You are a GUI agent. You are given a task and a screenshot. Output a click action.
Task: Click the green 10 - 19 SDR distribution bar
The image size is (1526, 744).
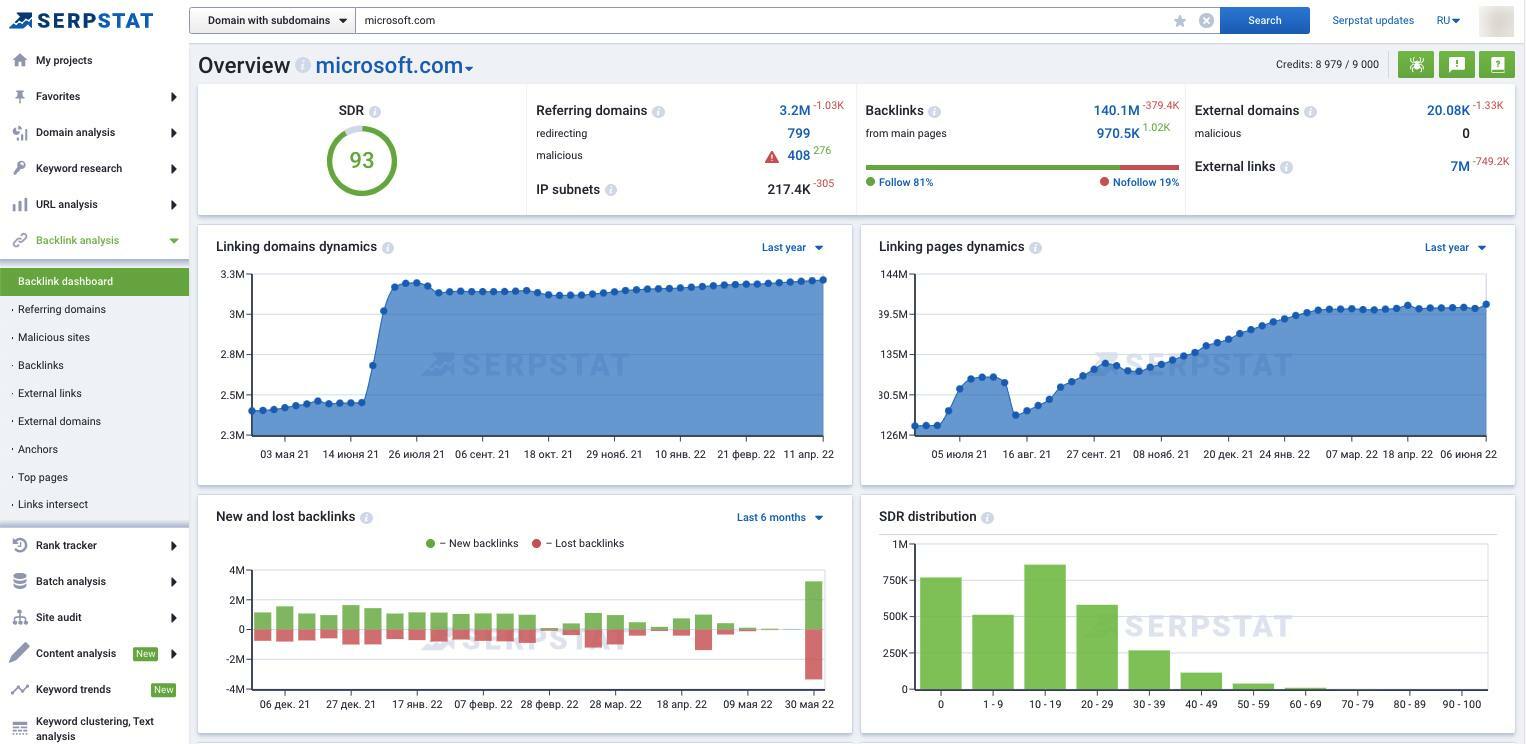[1045, 627]
